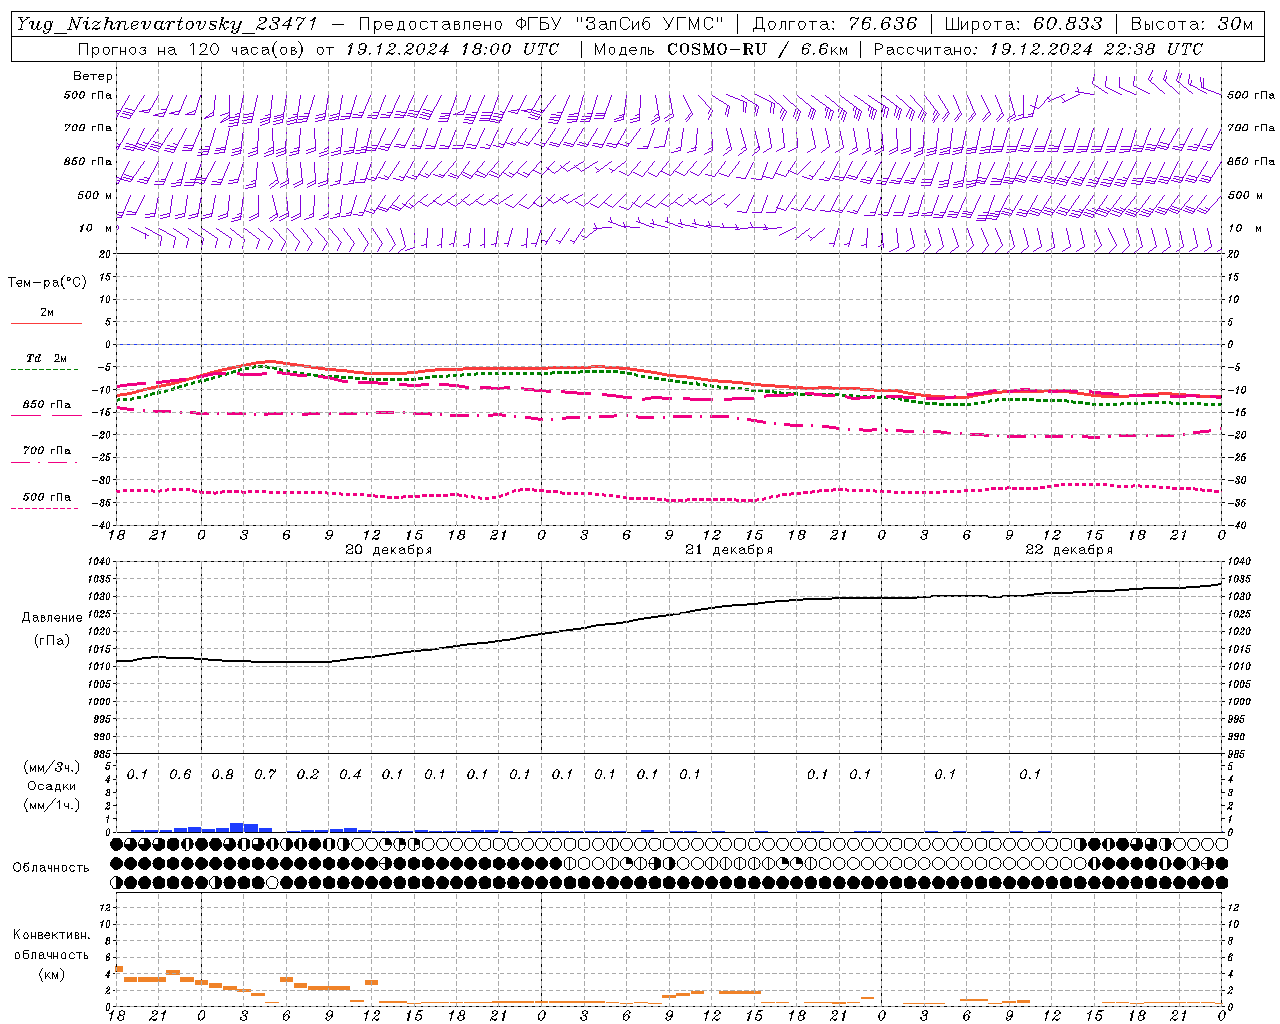This screenshot has height=1024, width=1280.
Task: Click the (гПа) unit under Давление
Action: click(x=52, y=640)
